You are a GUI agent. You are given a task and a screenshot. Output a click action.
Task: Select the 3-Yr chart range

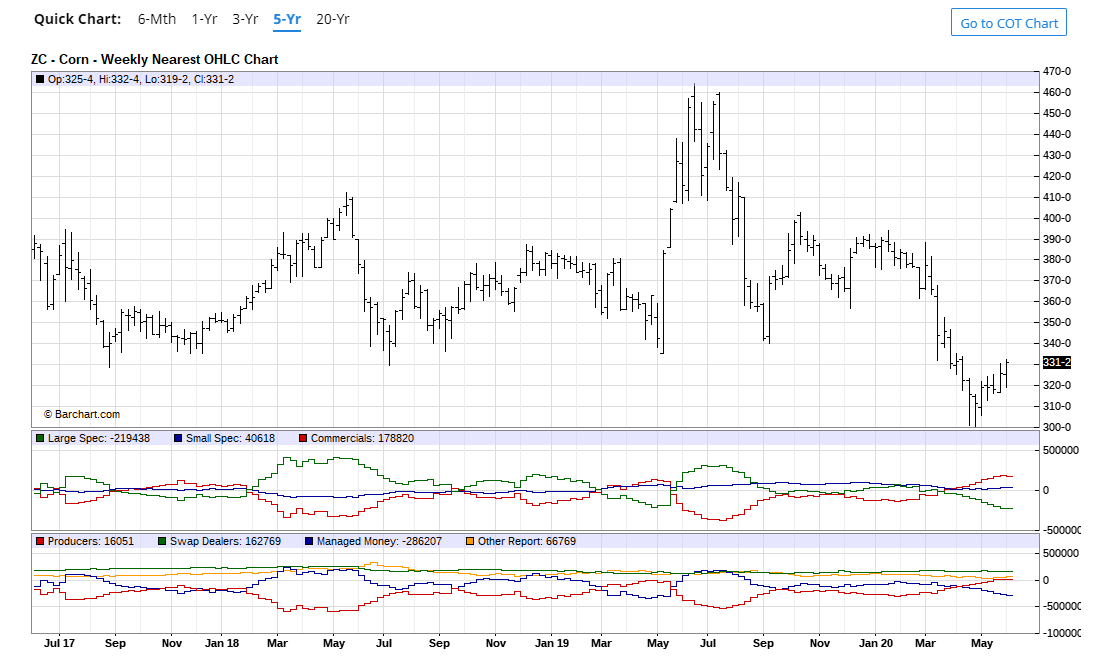pyautogui.click(x=245, y=19)
